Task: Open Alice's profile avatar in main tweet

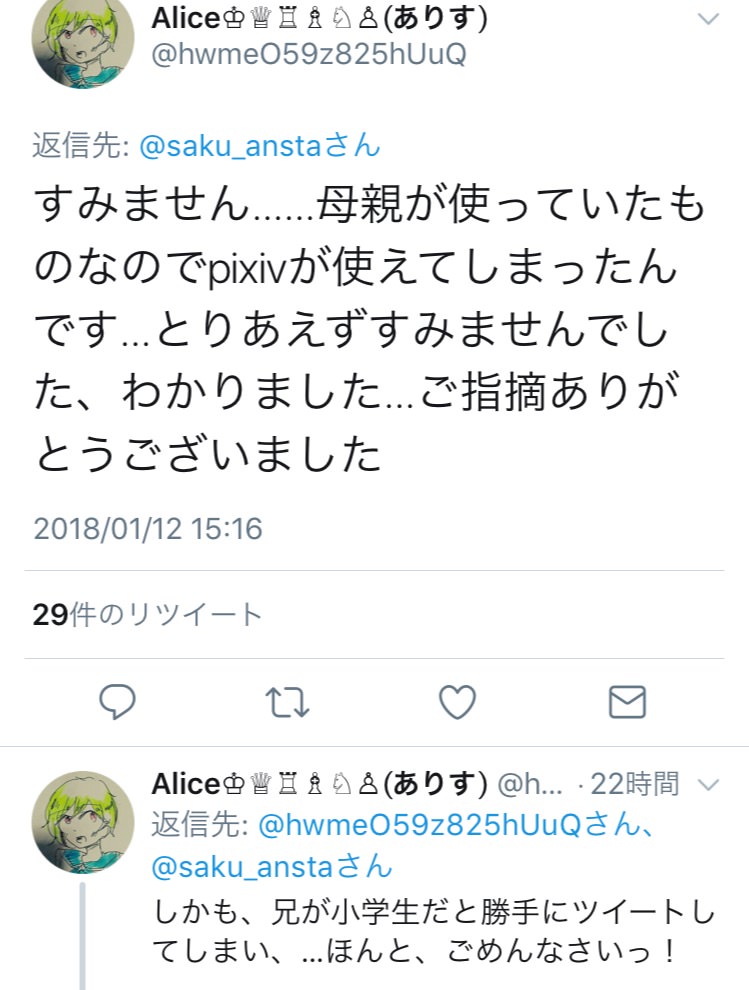Action: click(x=83, y=39)
